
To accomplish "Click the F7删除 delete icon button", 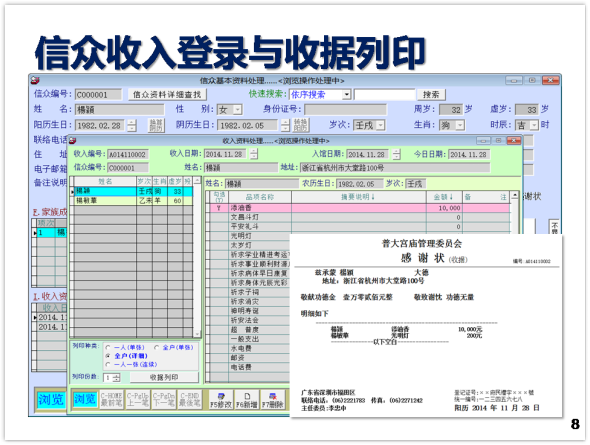I will (x=272, y=400).
